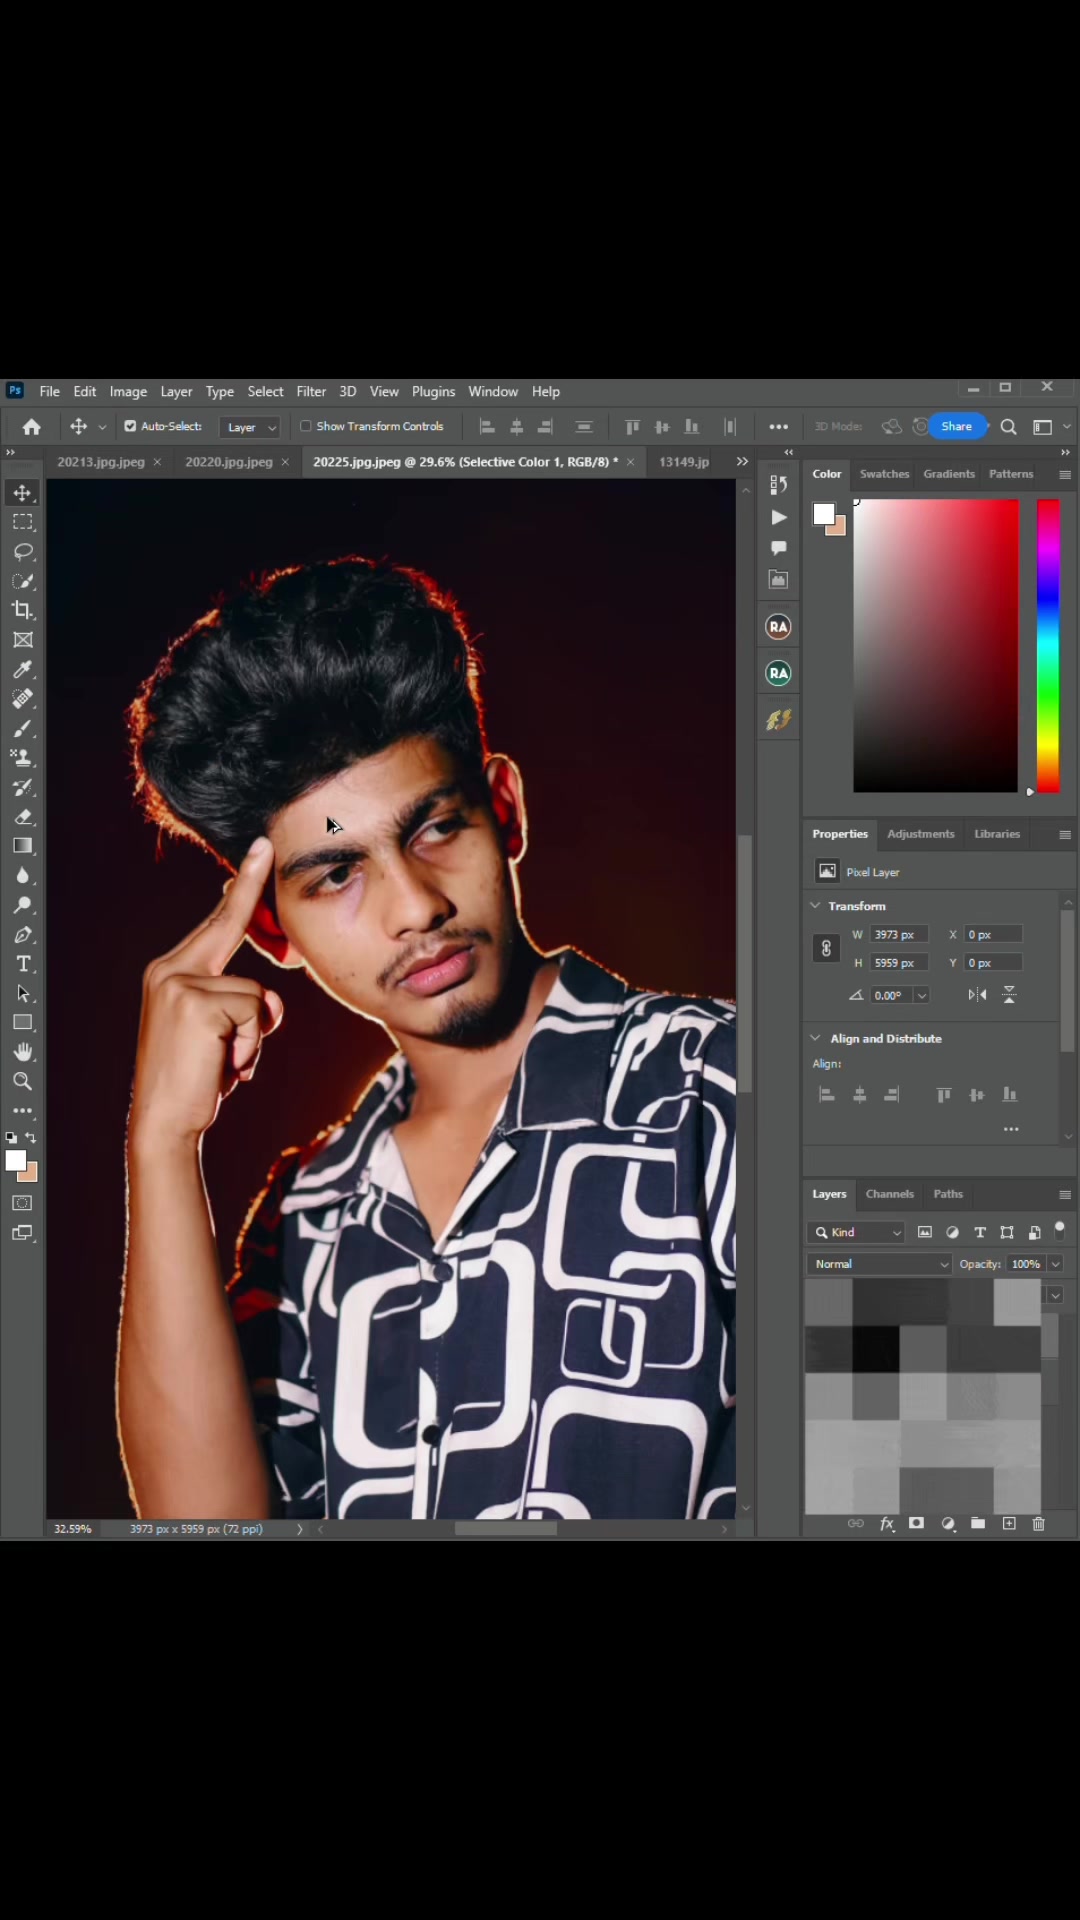Open the Opacity value dropdown arrow
The width and height of the screenshot is (1080, 1920).
pyautogui.click(x=1056, y=1264)
